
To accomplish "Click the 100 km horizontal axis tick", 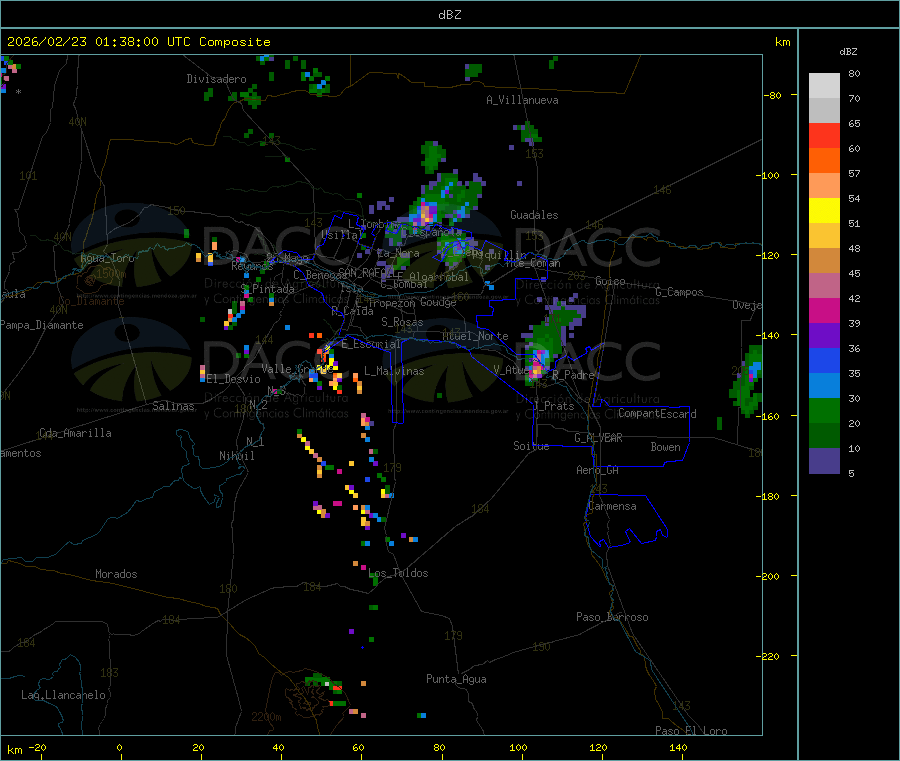I will [x=519, y=747].
